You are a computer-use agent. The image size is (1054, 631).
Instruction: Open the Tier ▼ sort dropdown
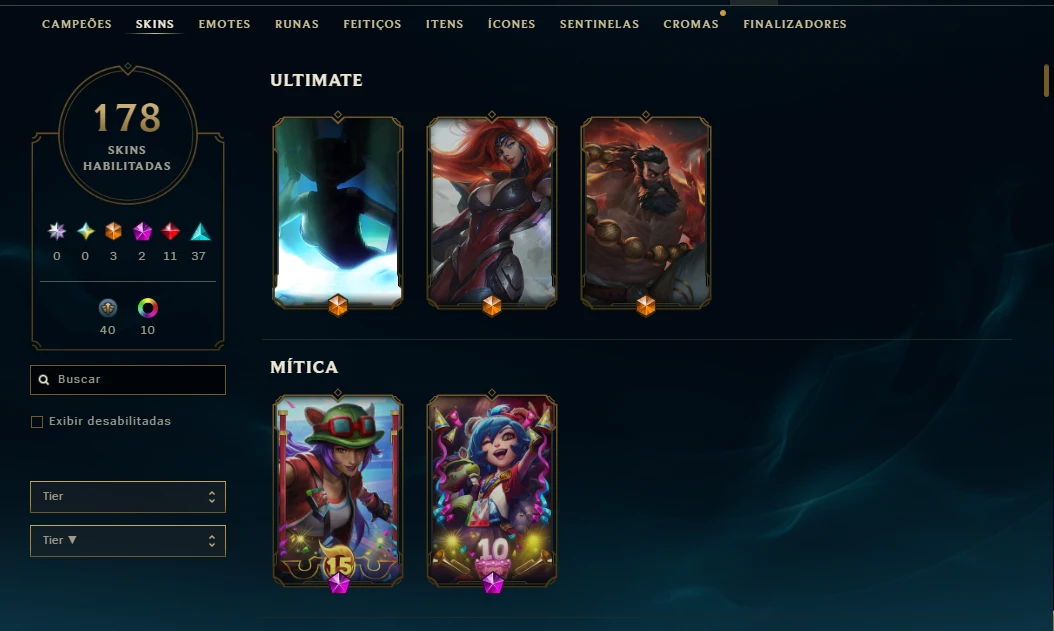[x=128, y=541]
